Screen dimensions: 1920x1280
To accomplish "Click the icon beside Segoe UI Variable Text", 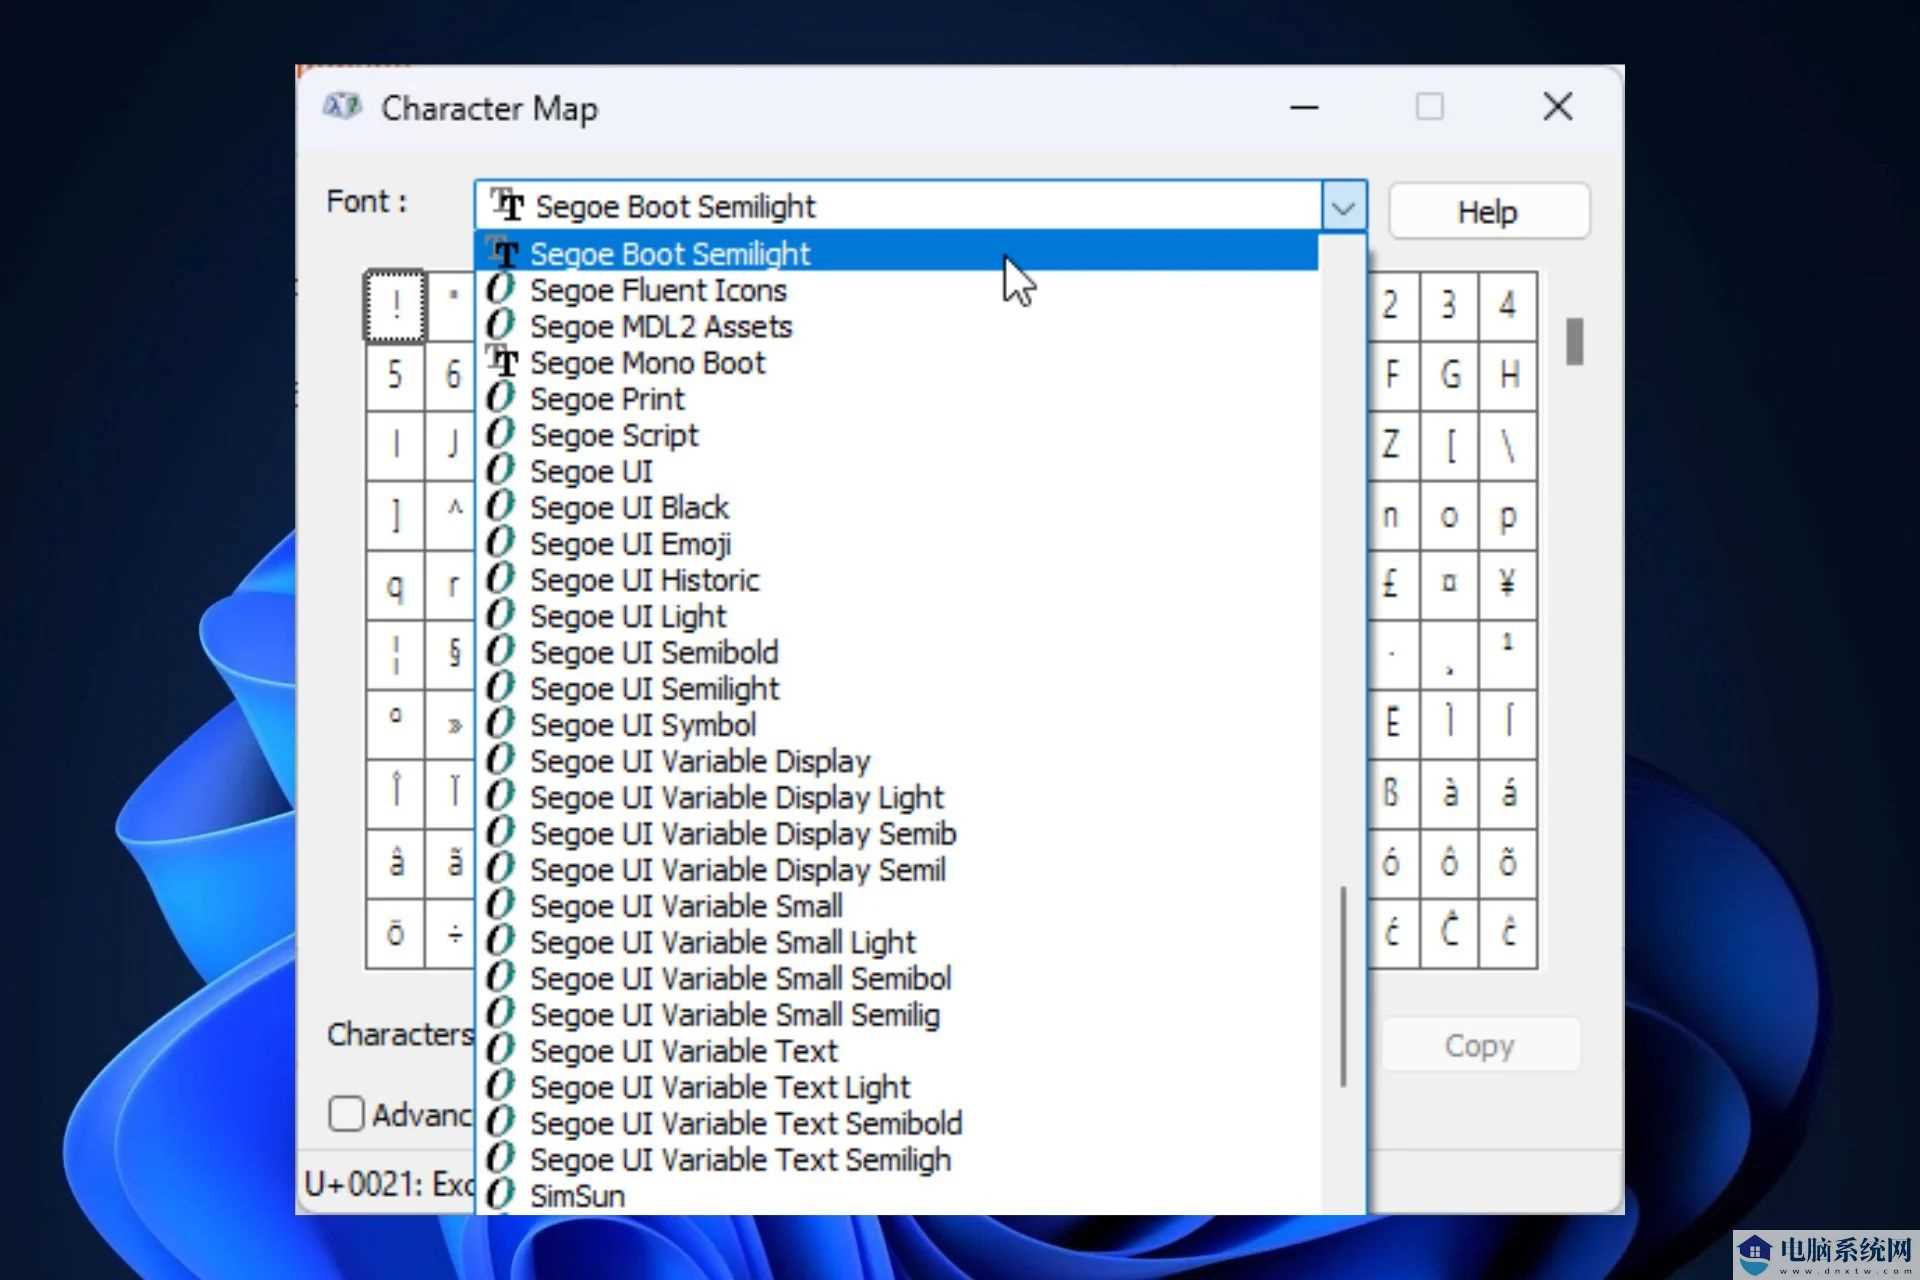I will pyautogui.click(x=501, y=1050).
